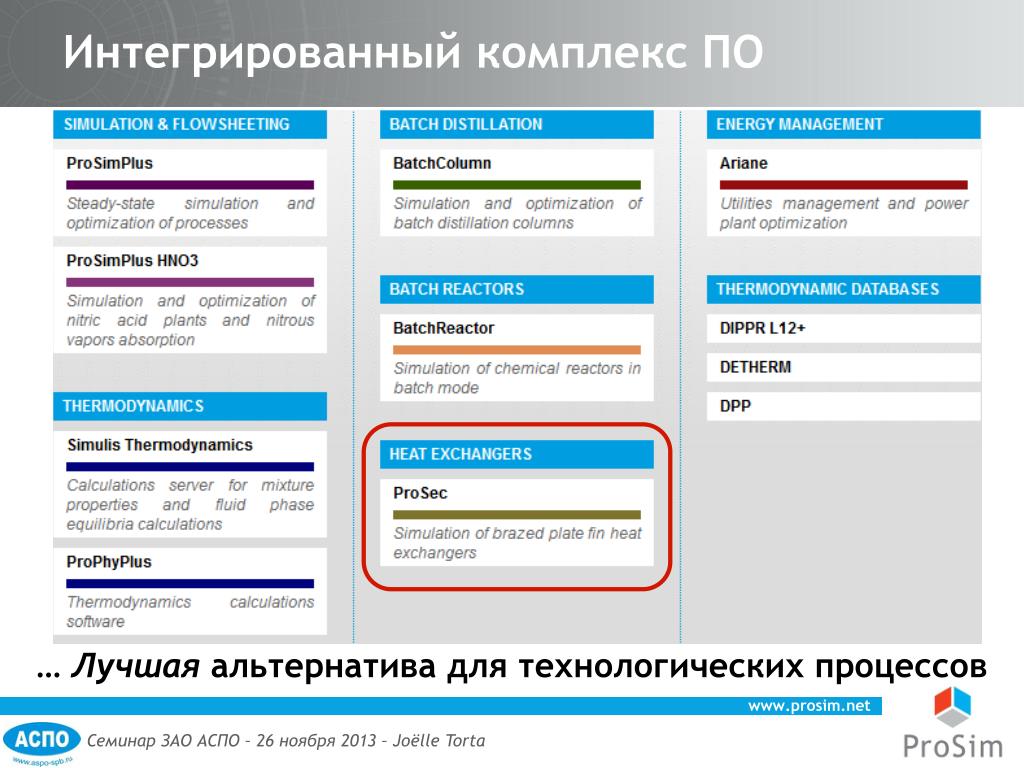Select the DETHERM database entry
1024x768 pixels.
point(843,367)
